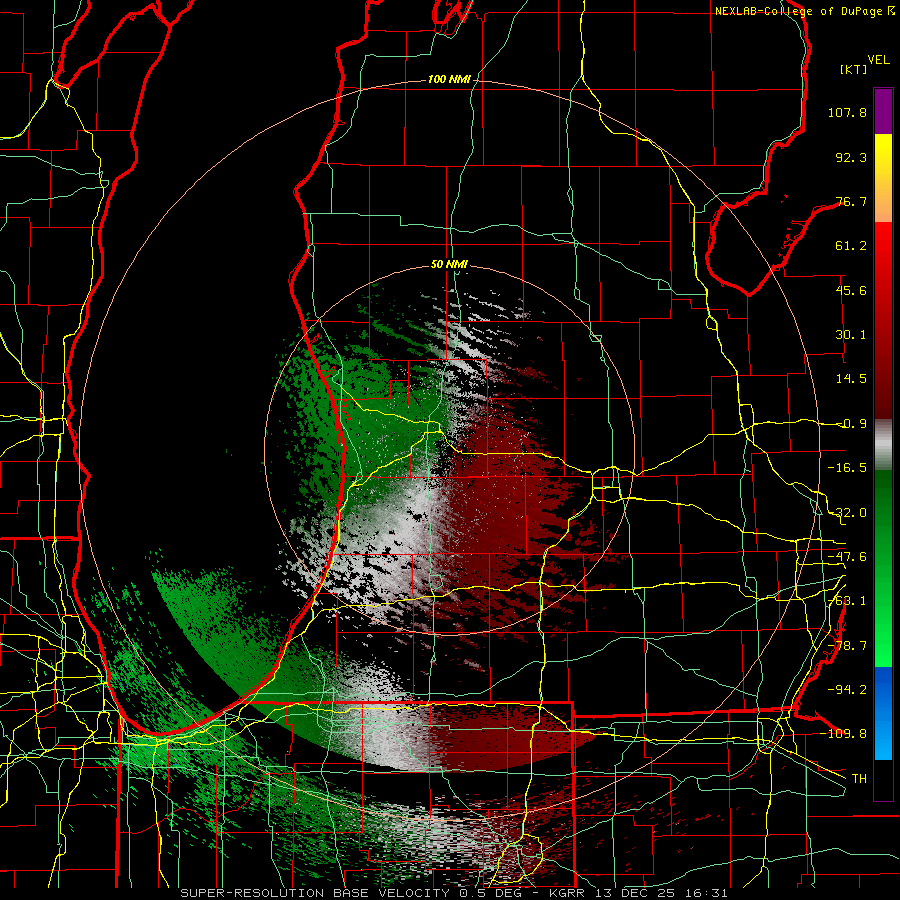Select the -94.2 legend value

click(847, 690)
